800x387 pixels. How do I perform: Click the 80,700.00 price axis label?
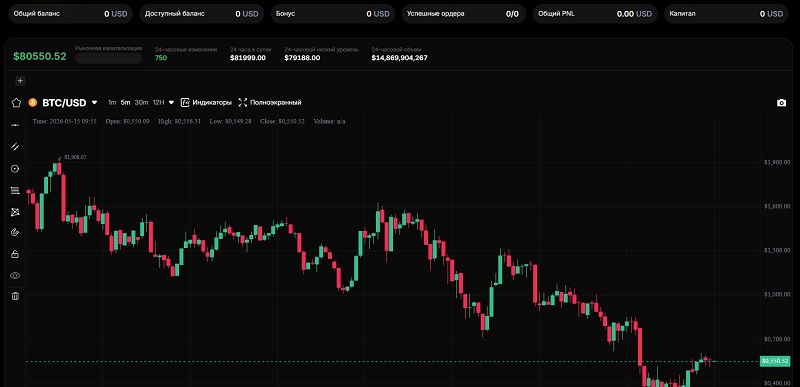tap(777, 339)
